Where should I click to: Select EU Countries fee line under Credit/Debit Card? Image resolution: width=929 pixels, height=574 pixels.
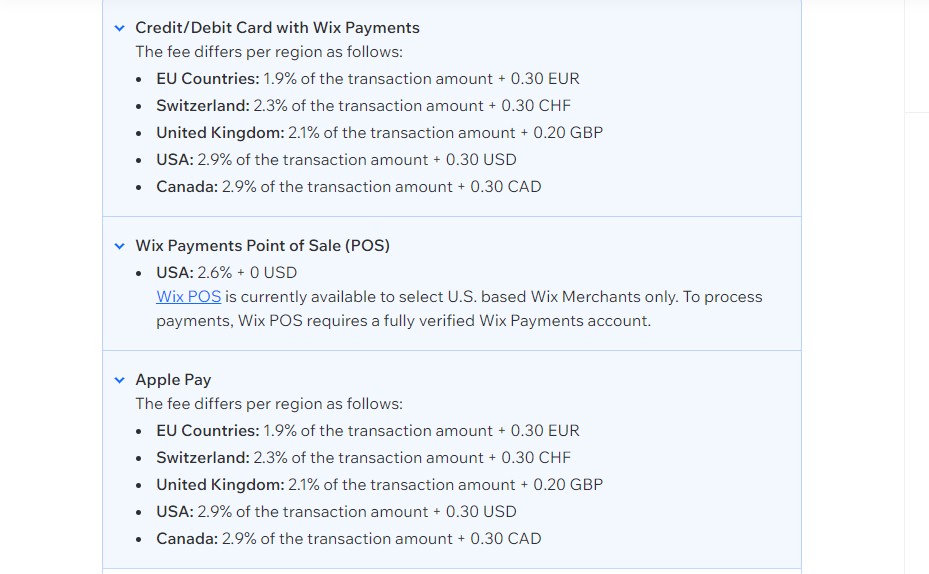click(368, 79)
